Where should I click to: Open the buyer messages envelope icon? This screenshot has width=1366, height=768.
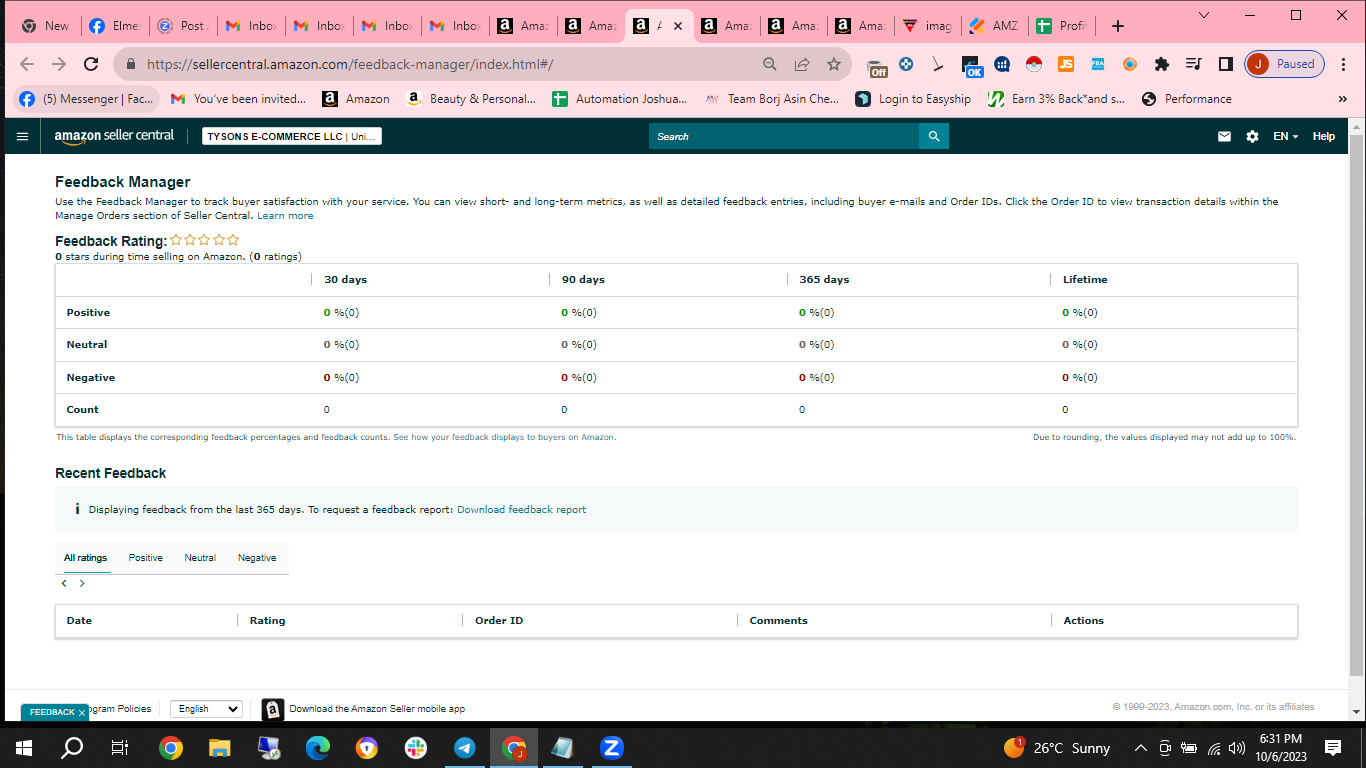(1224, 136)
